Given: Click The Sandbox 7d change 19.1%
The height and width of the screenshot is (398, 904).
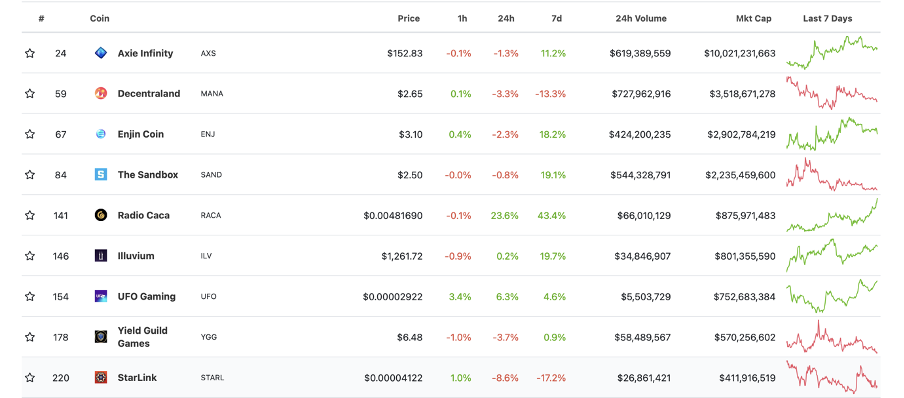Looking at the screenshot, I should point(553,174).
